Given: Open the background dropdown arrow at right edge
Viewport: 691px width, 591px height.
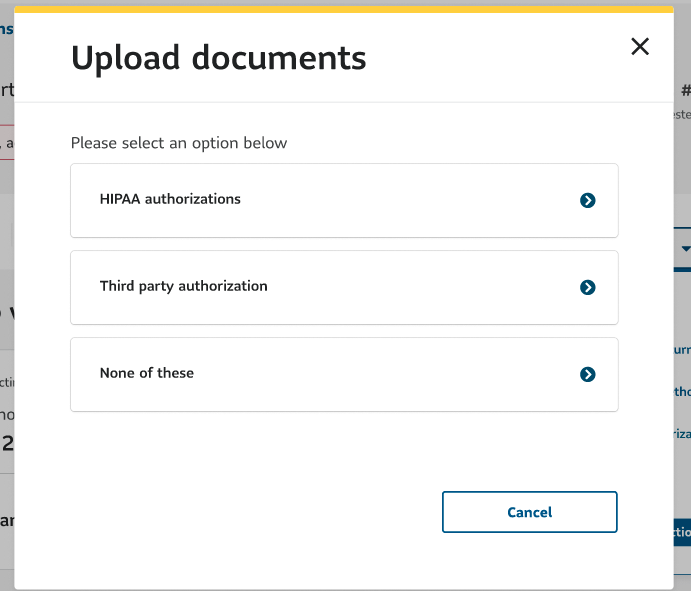Looking at the screenshot, I should pyautogui.click(x=684, y=248).
